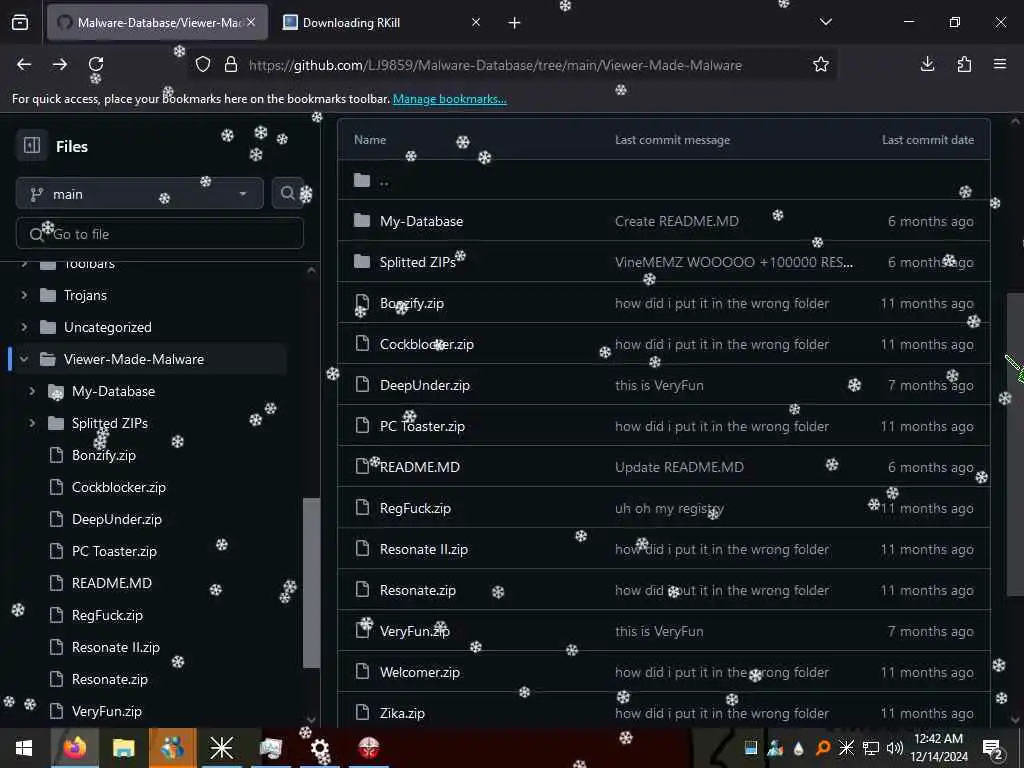Open PC Toaster.zip in the file list

[423, 426]
